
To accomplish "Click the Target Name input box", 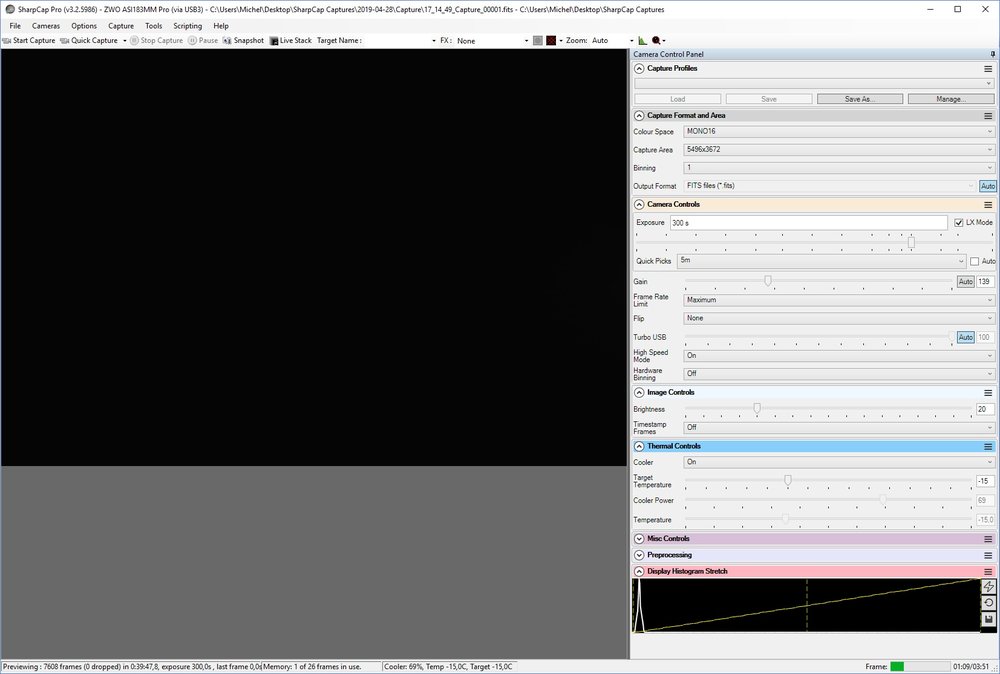I will pos(401,40).
